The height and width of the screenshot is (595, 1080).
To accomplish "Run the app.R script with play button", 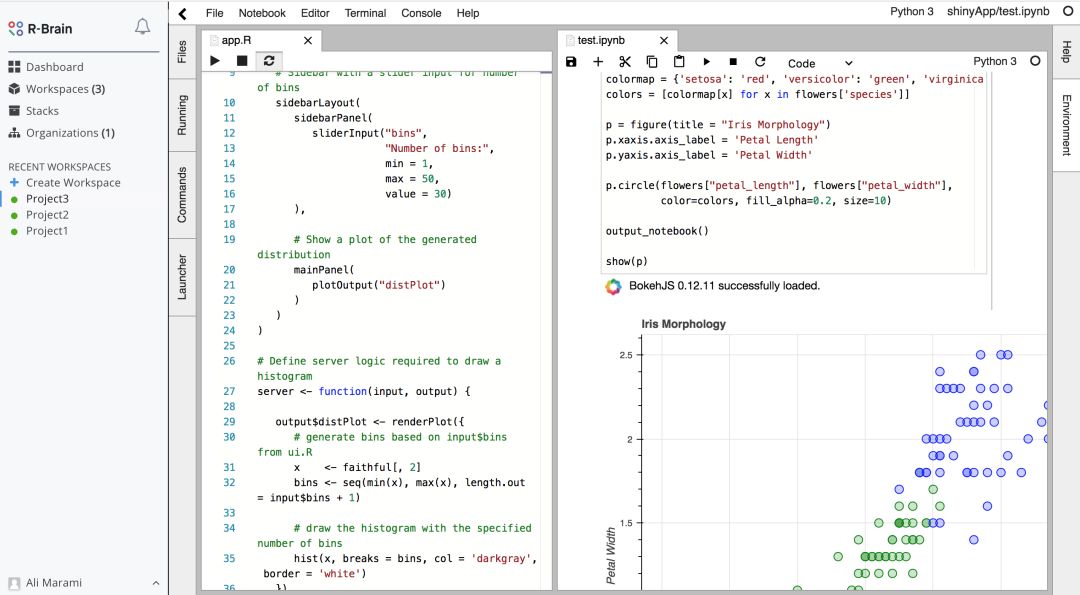I will pyautogui.click(x=215, y=61).
